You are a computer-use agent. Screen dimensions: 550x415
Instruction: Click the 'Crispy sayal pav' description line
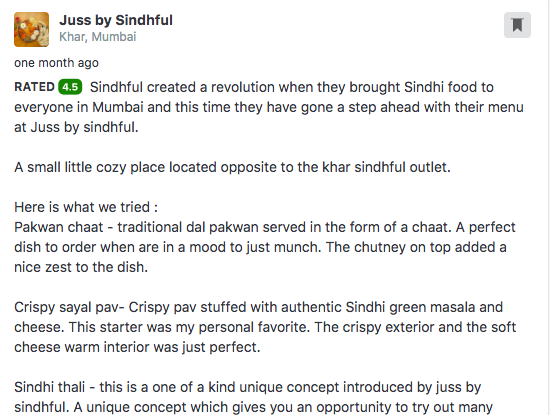coord(259,307)
